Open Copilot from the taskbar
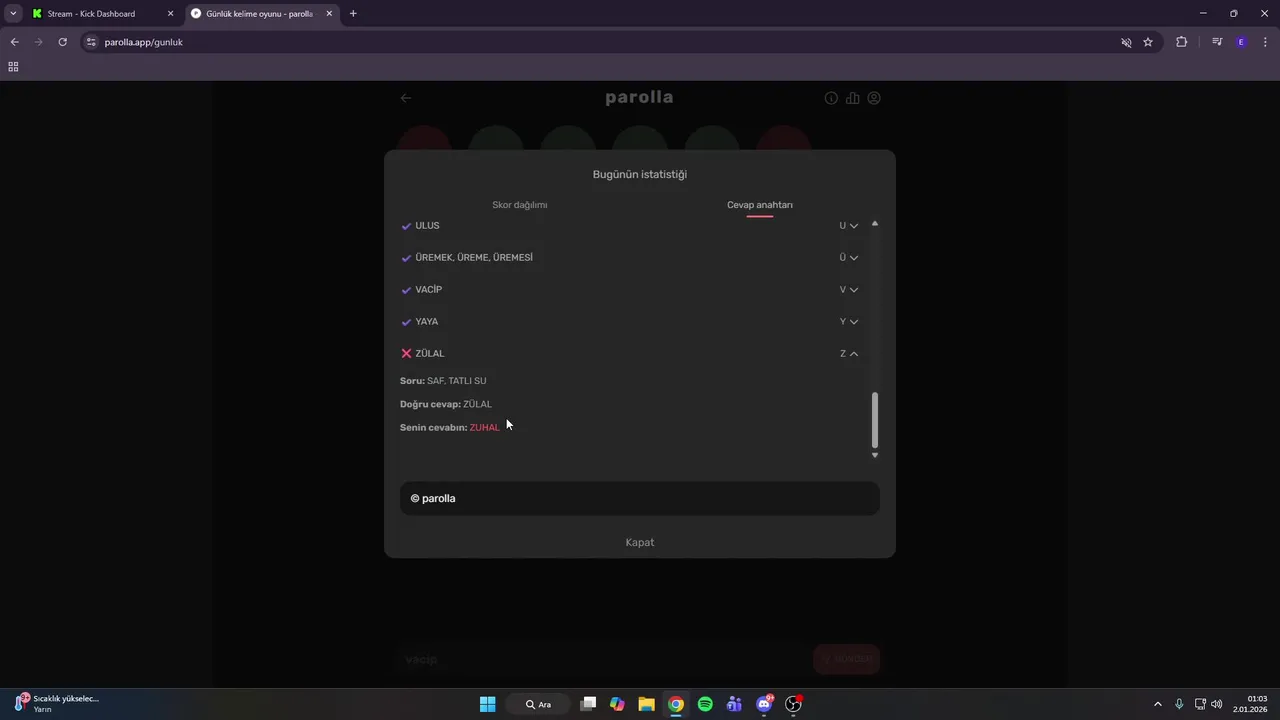The width and height of the screenshot is (1280, 720). 617,704
